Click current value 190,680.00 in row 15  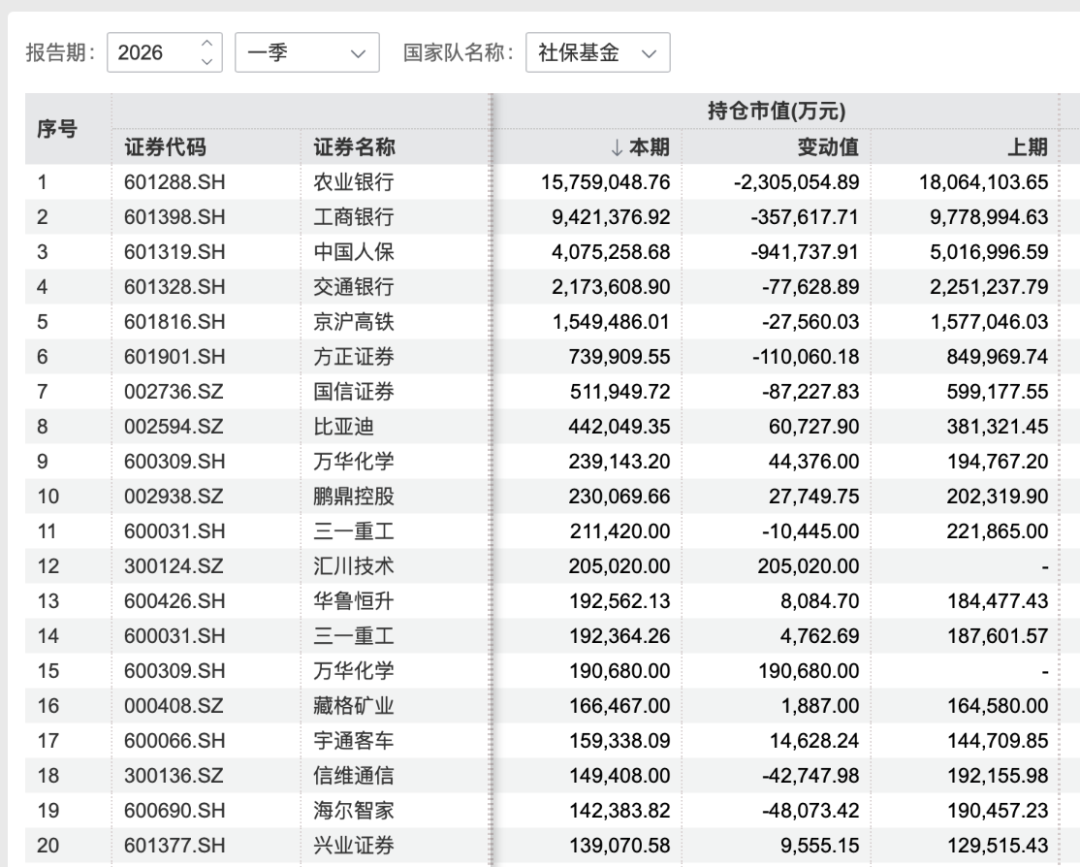(x=619, y=671)
